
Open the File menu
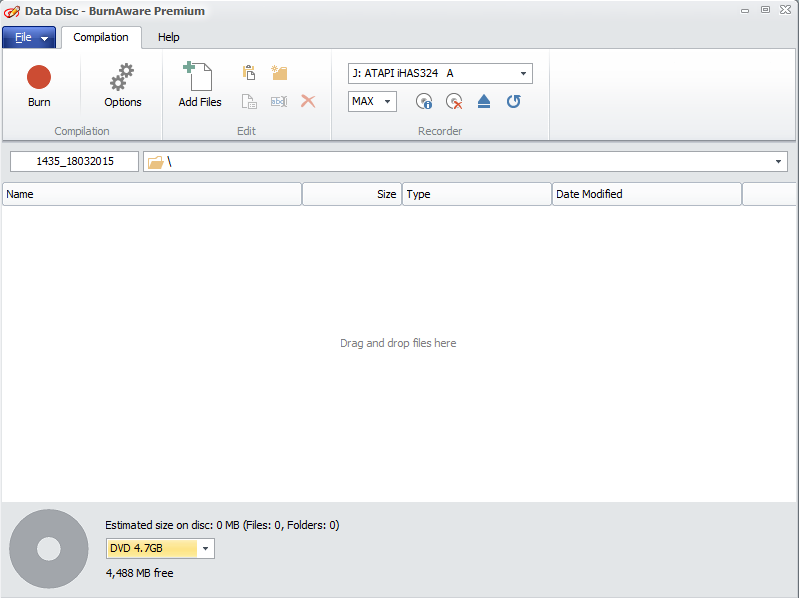tap(30, 38)
